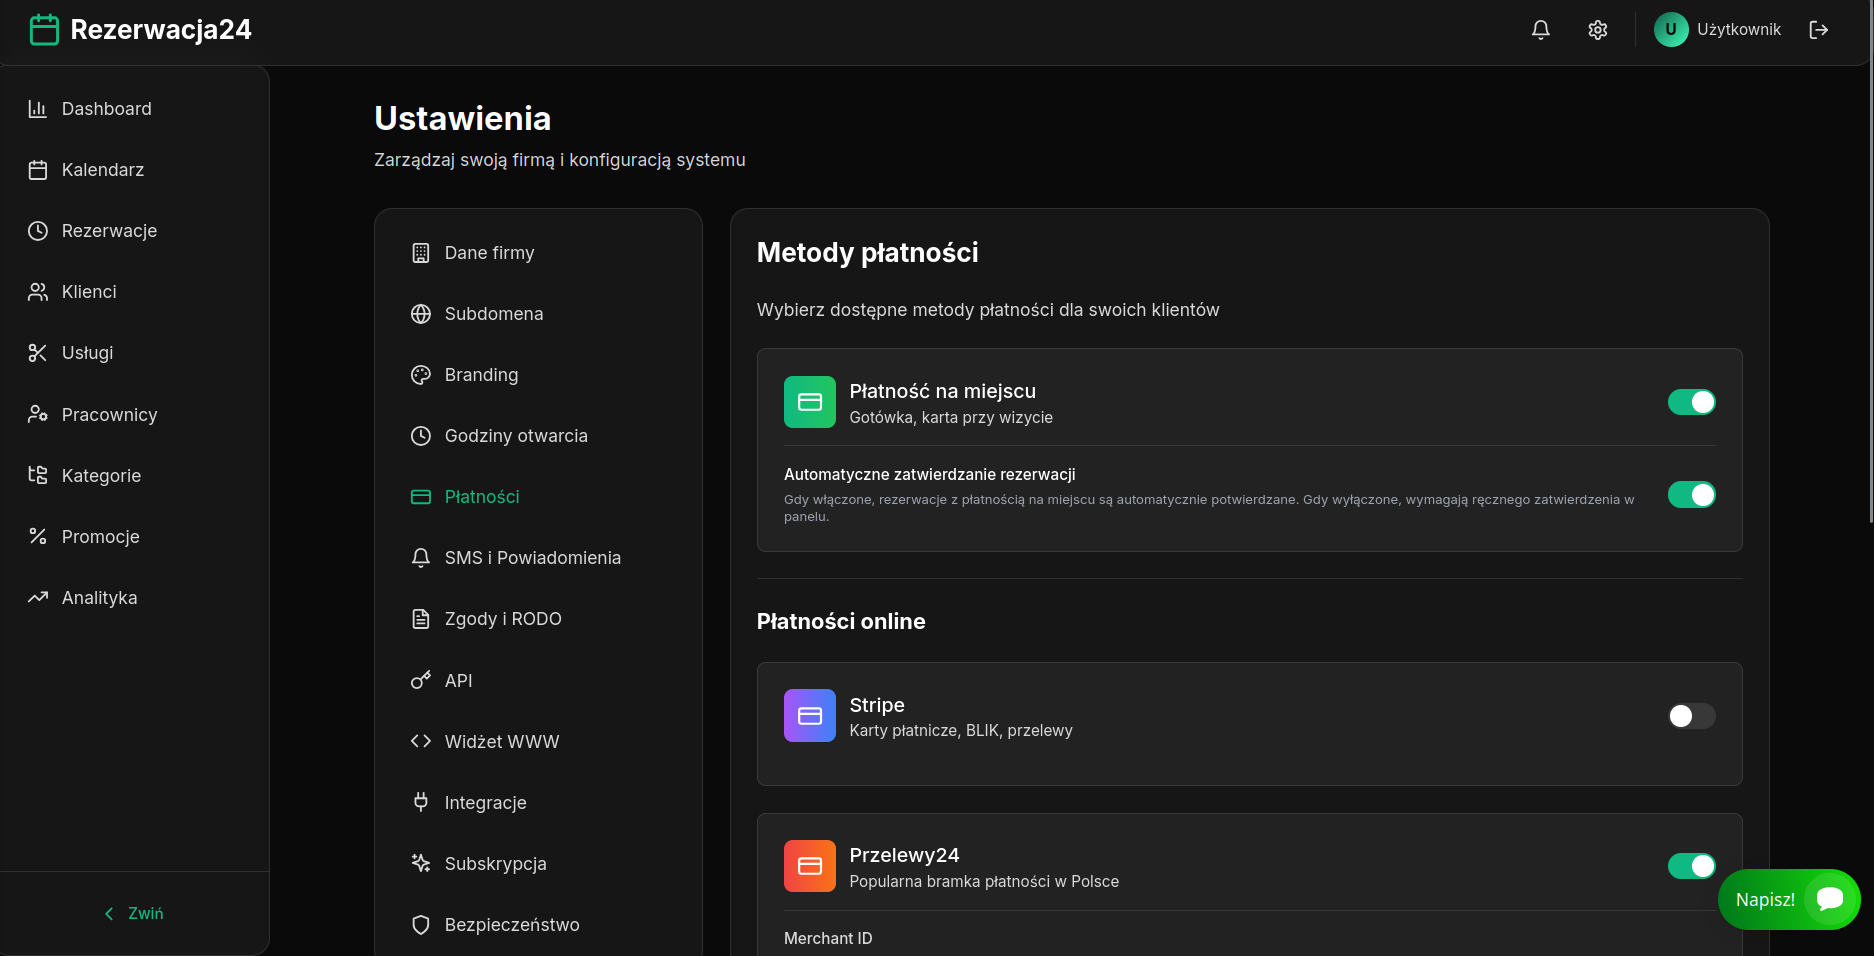The height and width of the screenshot is (956, 1874).
Task: Open Analityka via its chart icon
Action: (x=37, y=597)
